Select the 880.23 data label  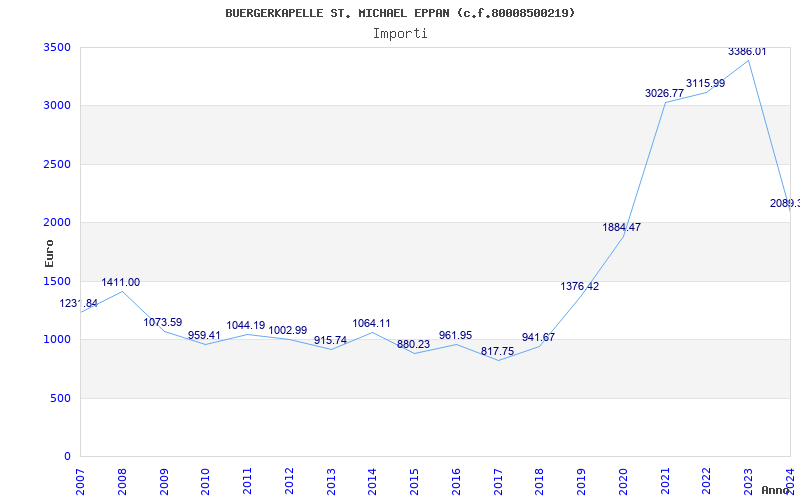[414, 344]
